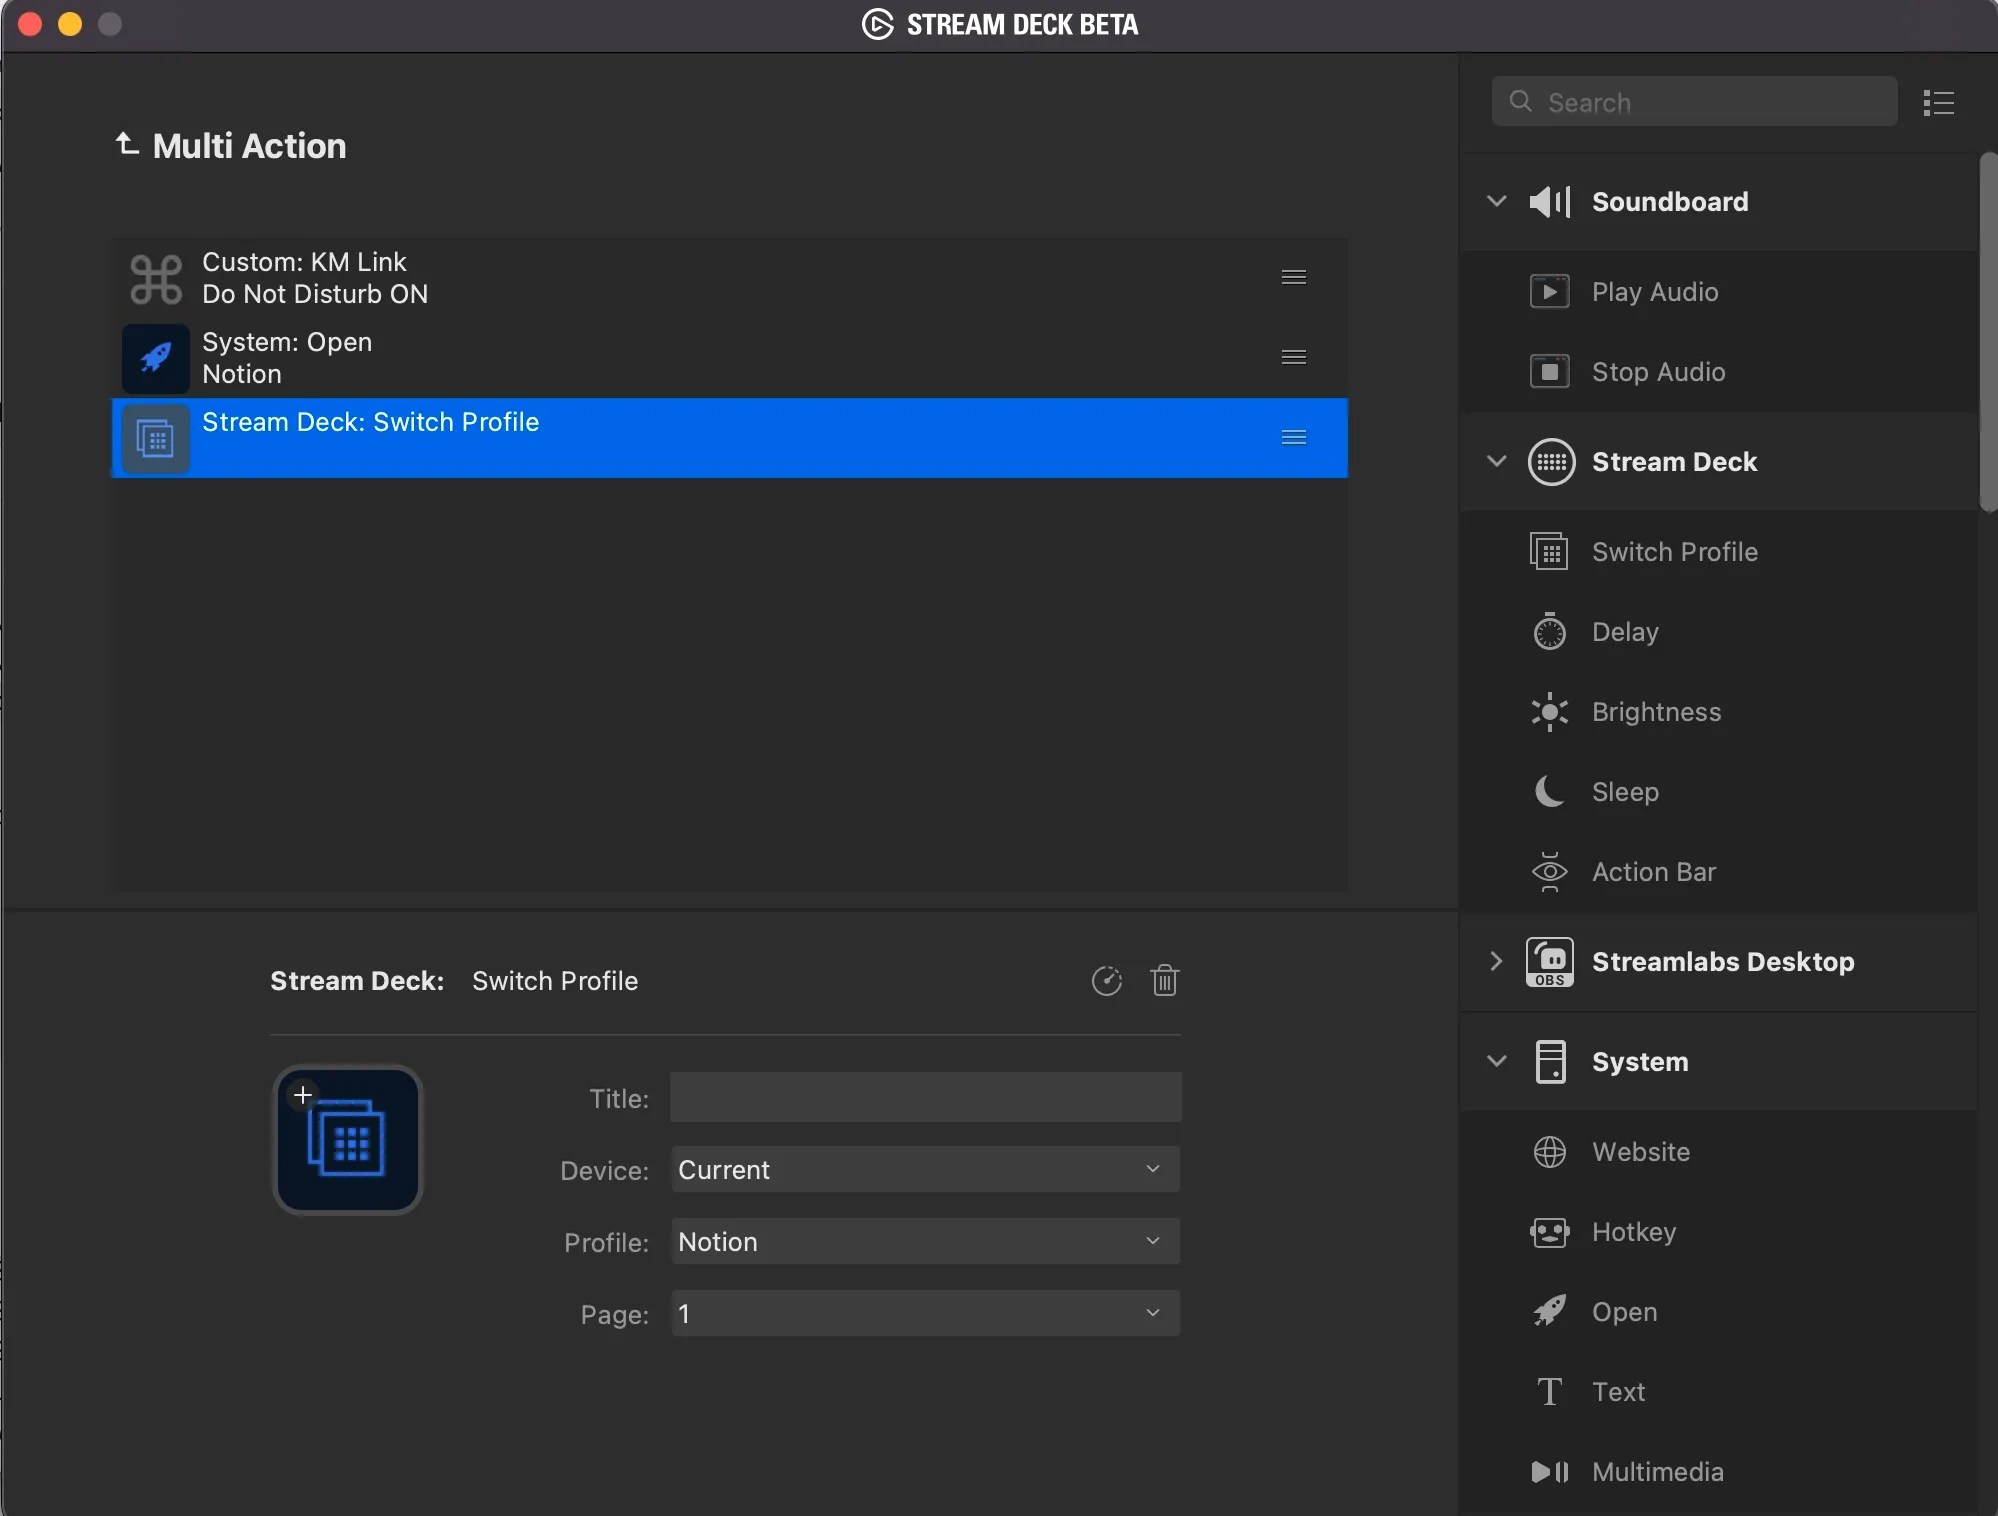The image size is (1998, 1516).
Task: Collapse the Stream Deck category
Action: (x=1496, y=461)
